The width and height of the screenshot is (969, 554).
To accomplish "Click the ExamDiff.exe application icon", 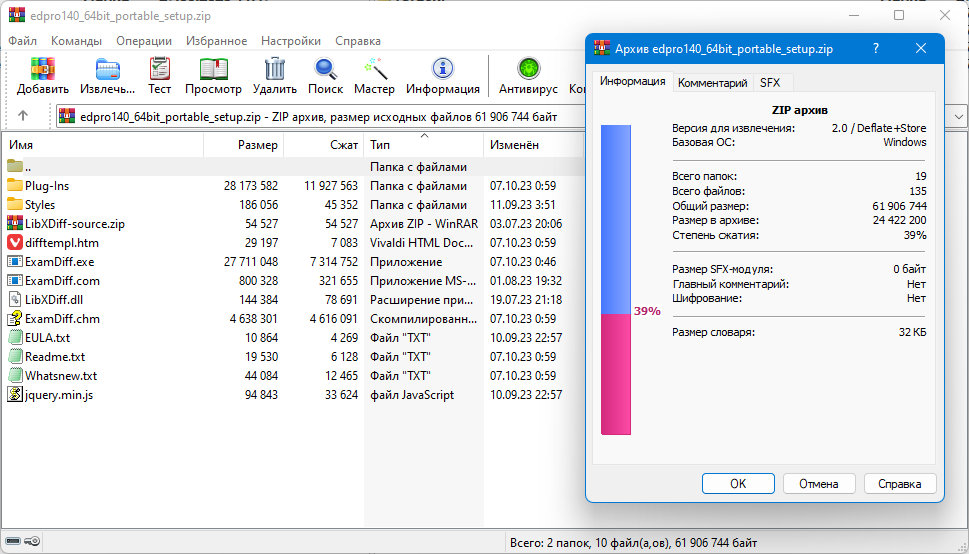I will [15, 262].
